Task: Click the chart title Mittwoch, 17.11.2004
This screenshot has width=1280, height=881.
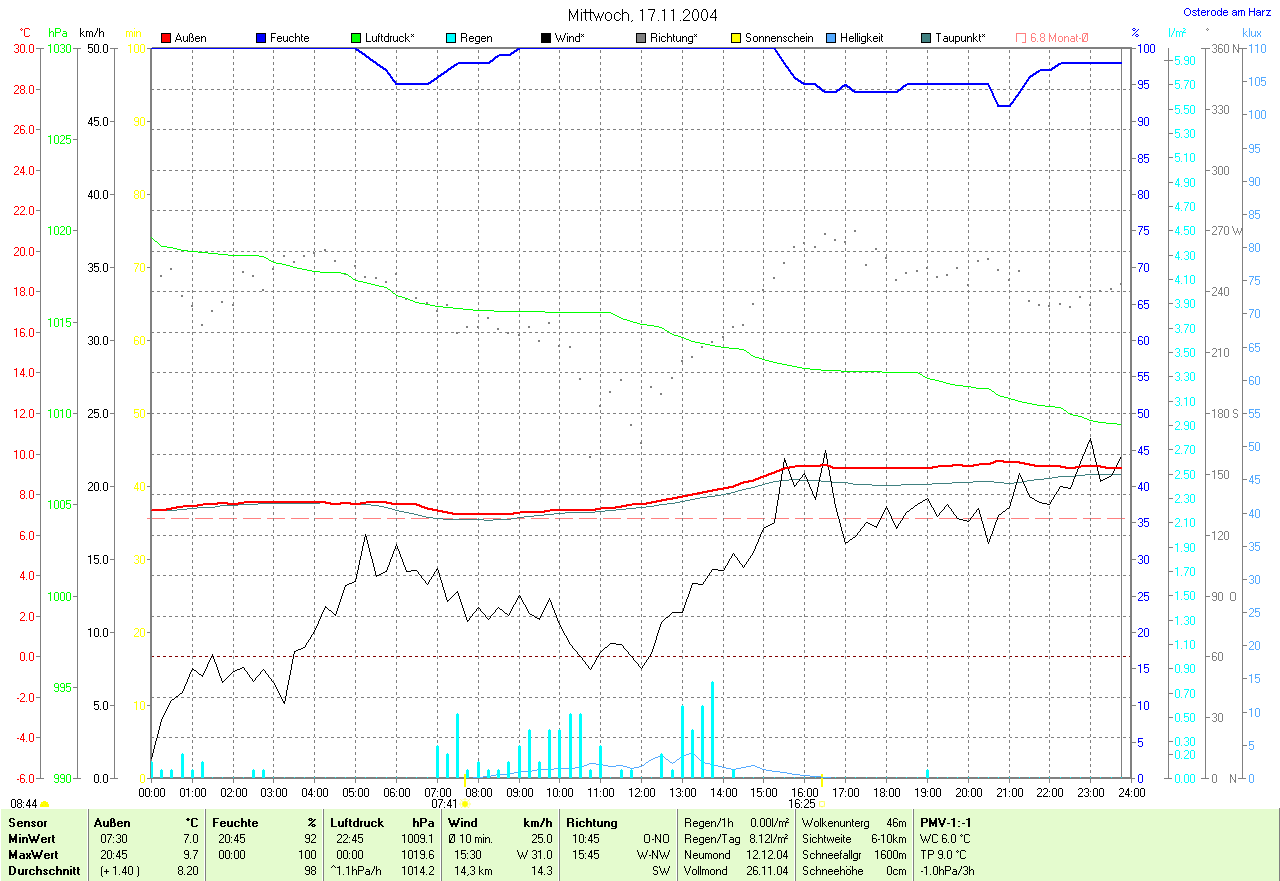Action: (642, 15)
